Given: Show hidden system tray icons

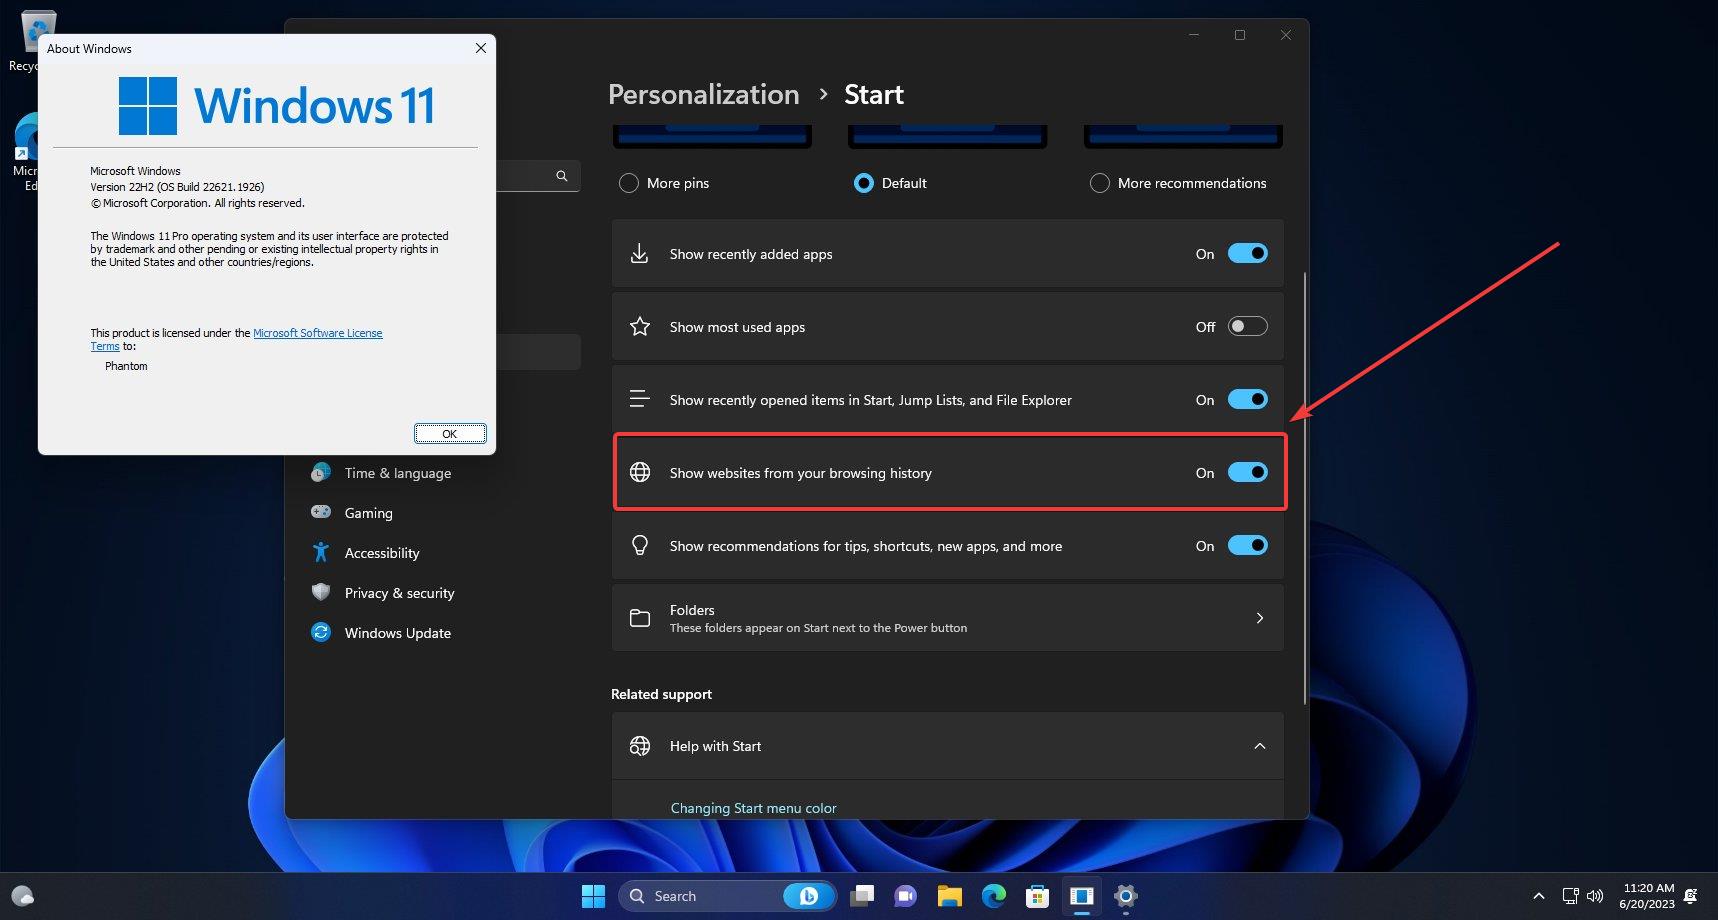Looking at the screenshot, I should point(1539,896).
